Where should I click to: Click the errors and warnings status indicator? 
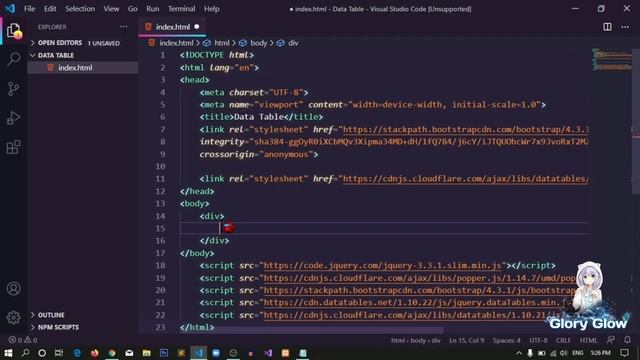[x=23, y=340]
